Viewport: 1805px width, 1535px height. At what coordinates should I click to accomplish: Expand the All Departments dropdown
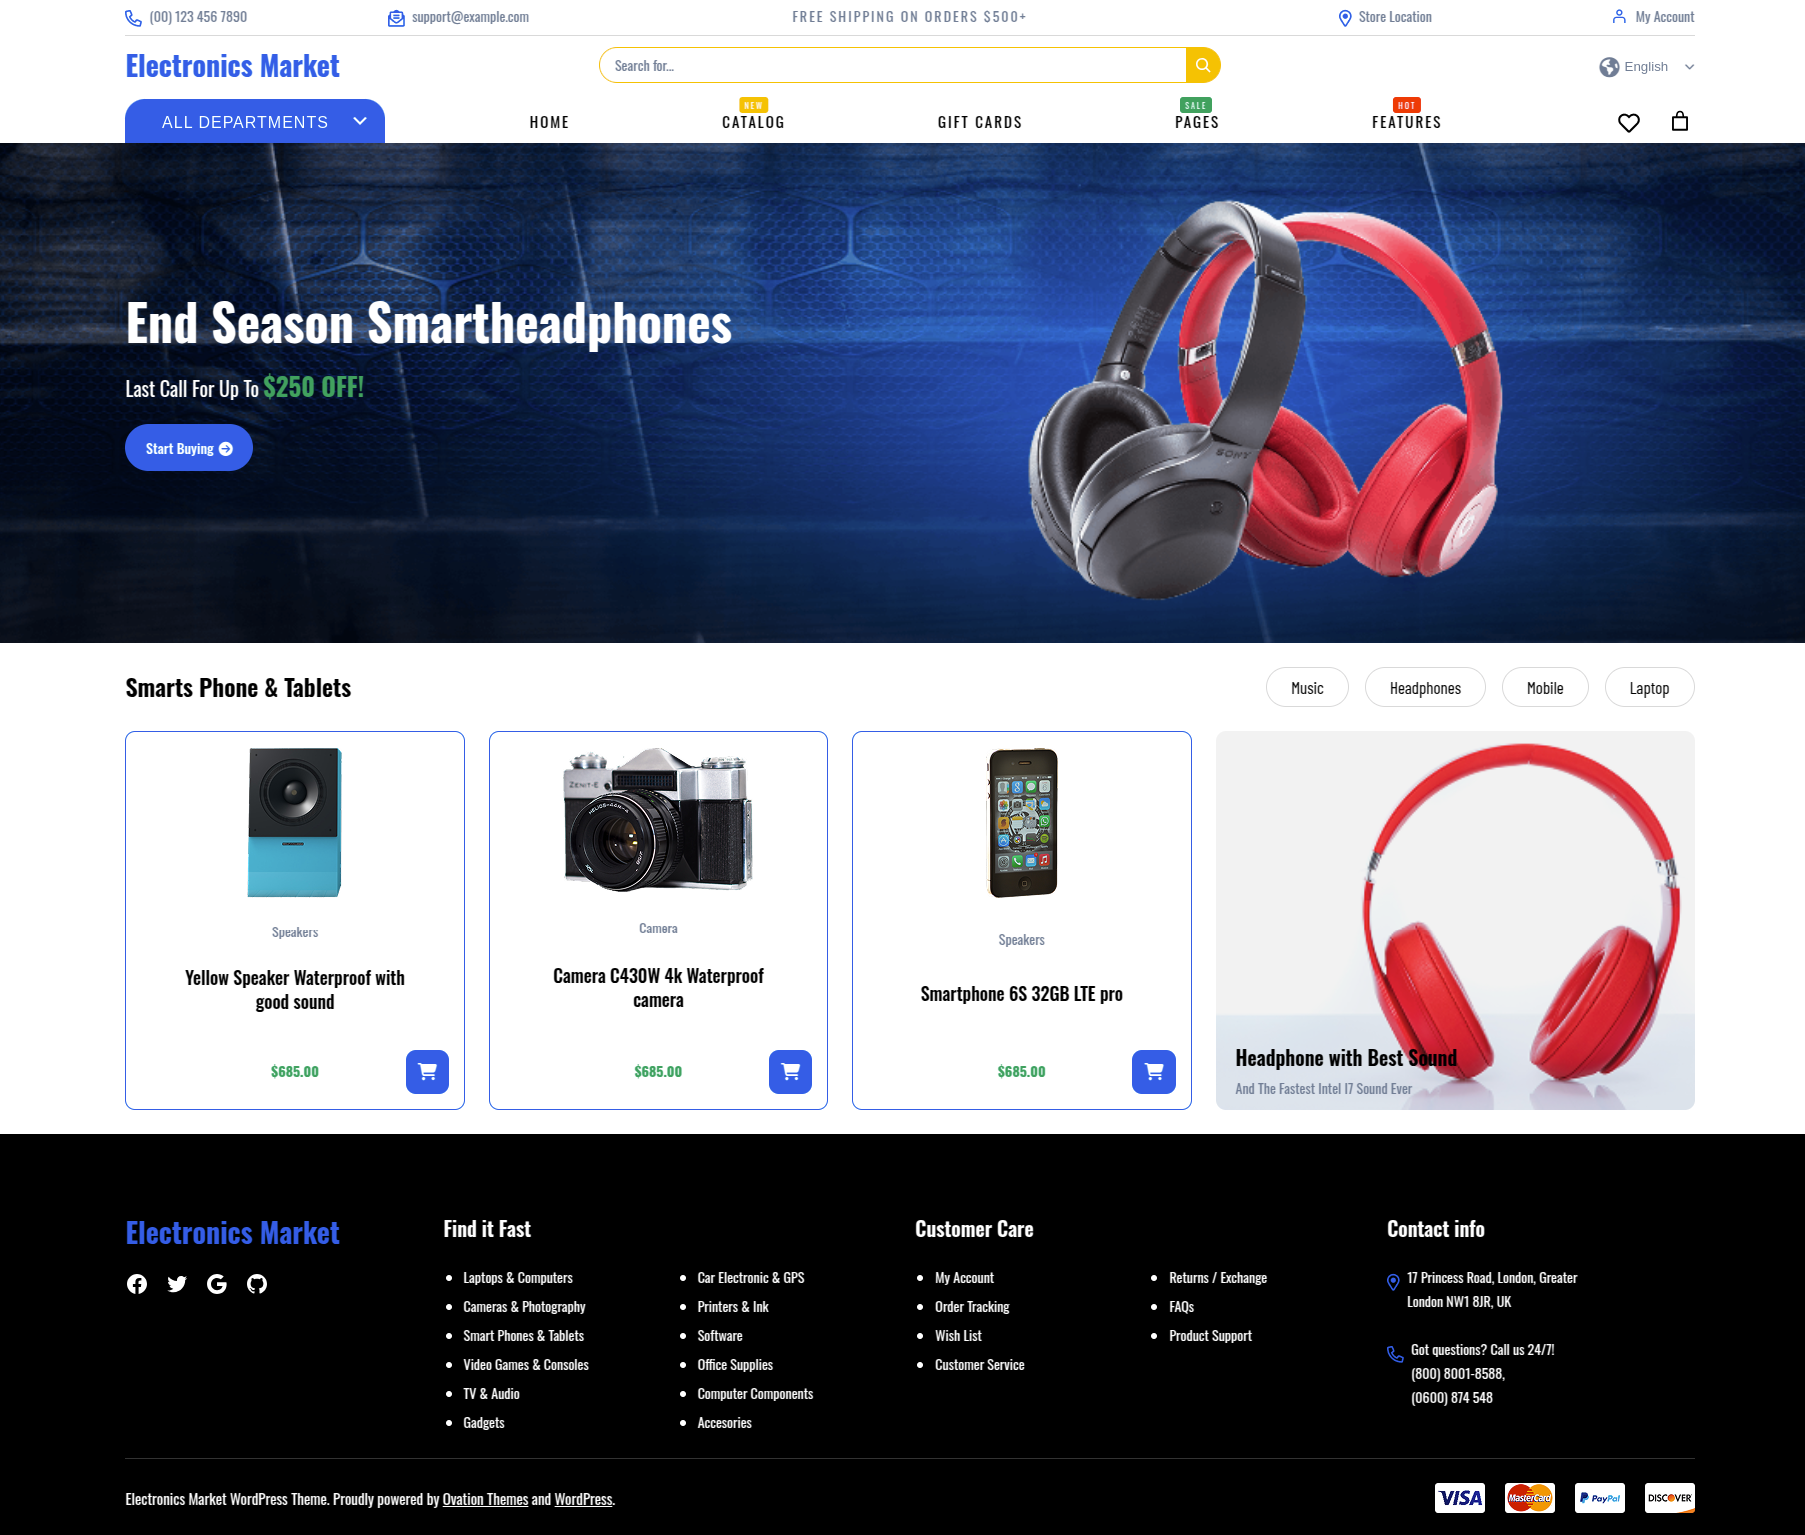(x=255, y=121)
